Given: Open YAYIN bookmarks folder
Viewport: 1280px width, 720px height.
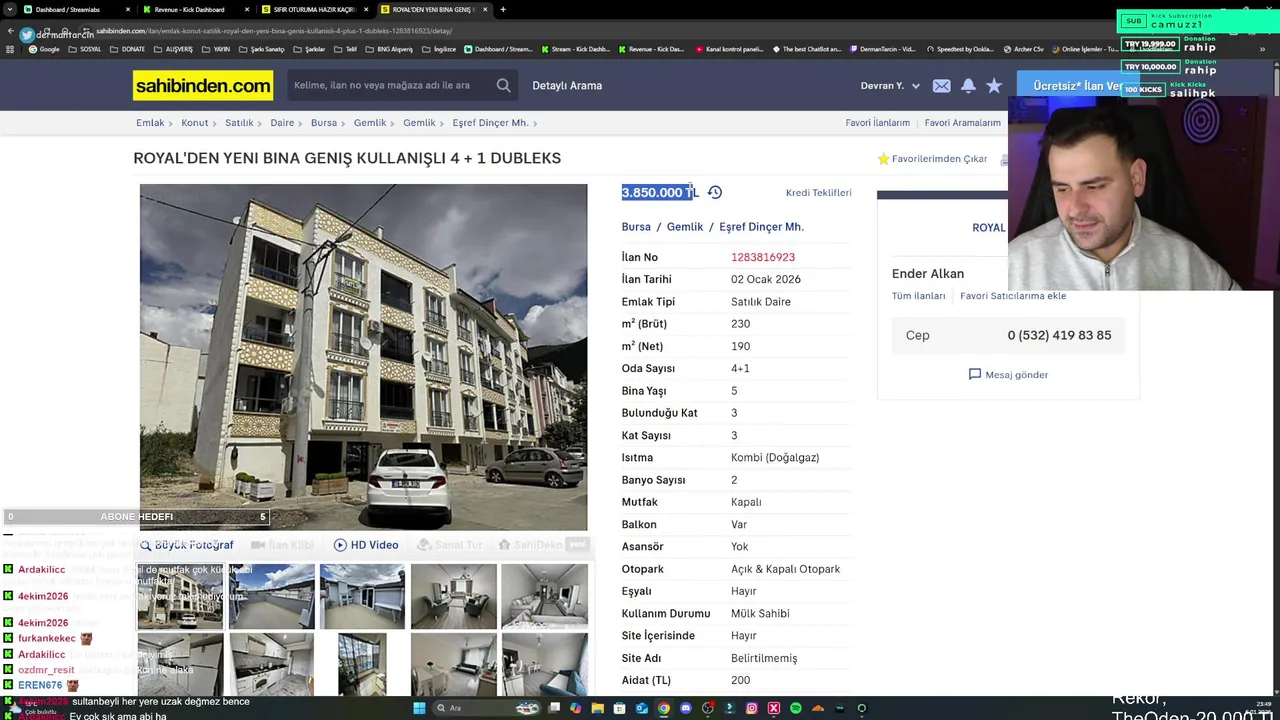Looking at the screenshot, I should [215, 49].
